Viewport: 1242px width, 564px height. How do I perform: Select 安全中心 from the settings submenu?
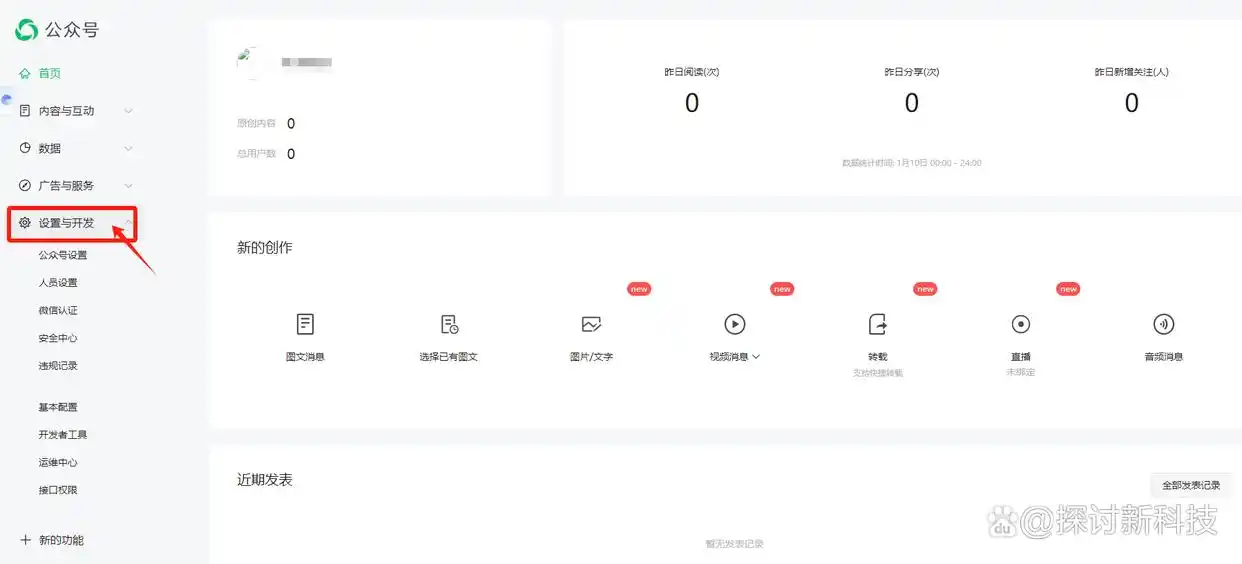tap(58, 338)
